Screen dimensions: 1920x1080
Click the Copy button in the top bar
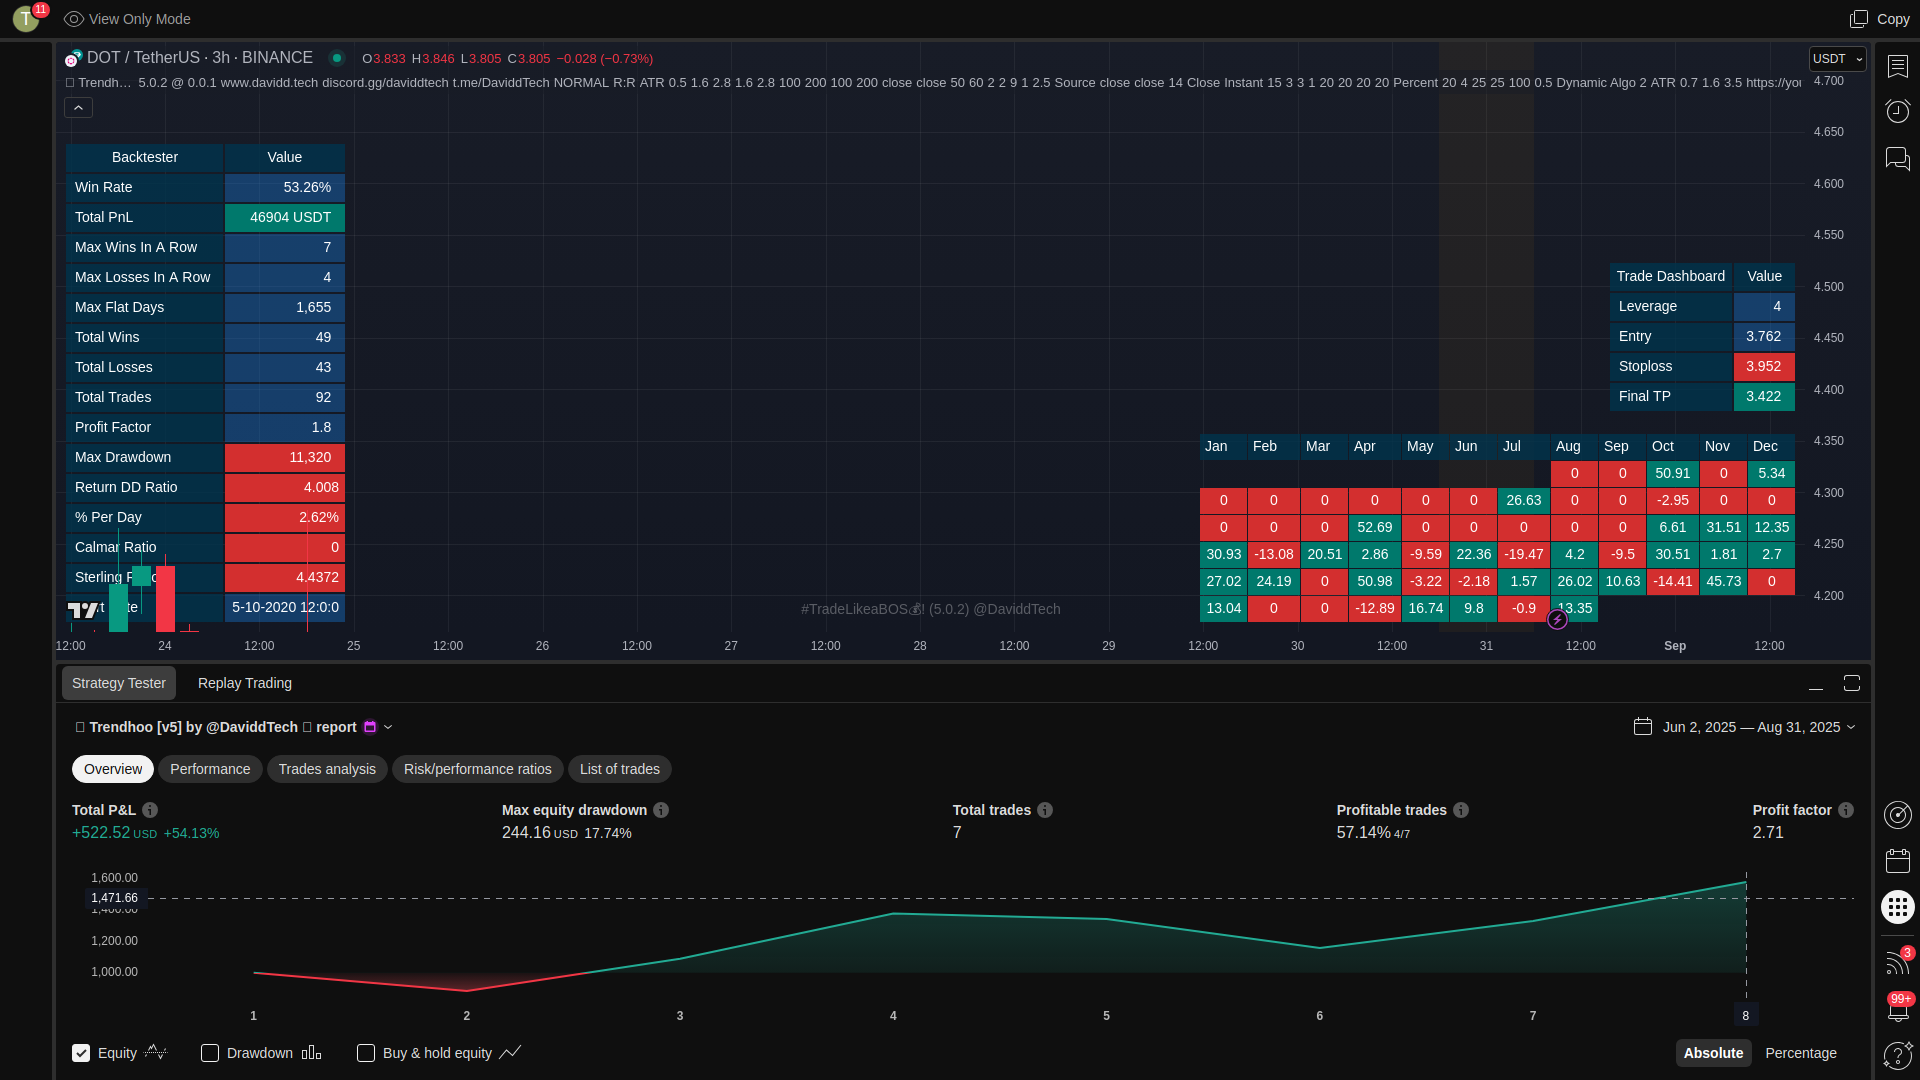pyautogui.click(x=1880, y=19)
